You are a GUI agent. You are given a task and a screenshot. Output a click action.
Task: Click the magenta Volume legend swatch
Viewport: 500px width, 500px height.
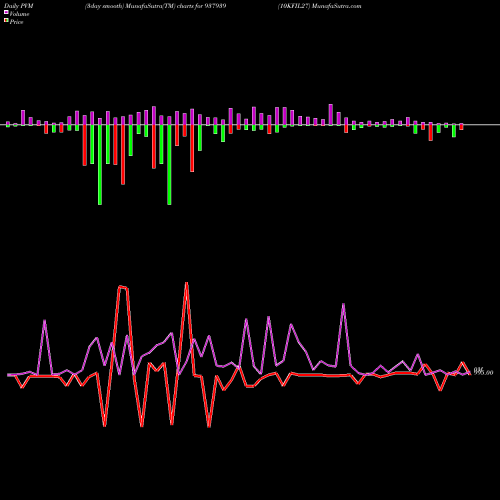(6, 13)
